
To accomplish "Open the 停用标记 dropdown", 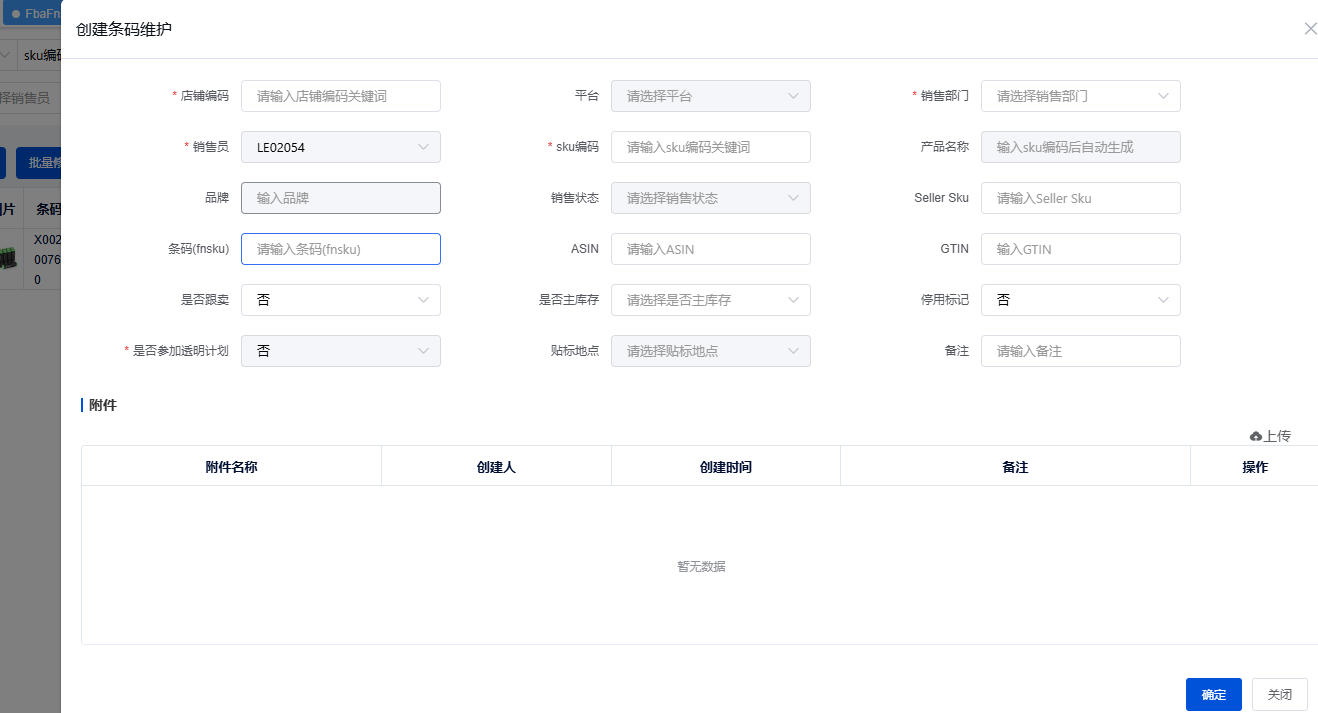I will pyautogui.click(x=1080, y=300).
